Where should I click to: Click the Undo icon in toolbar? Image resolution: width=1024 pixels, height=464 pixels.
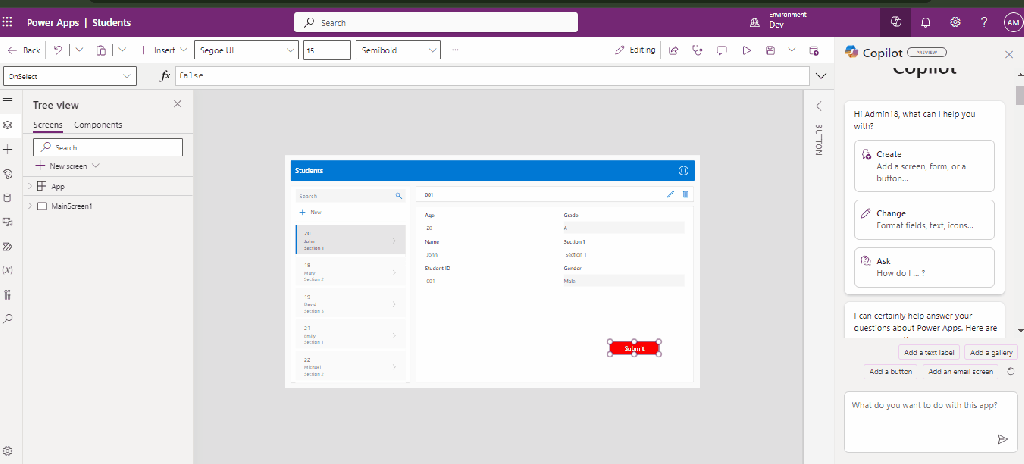[59, 50]
